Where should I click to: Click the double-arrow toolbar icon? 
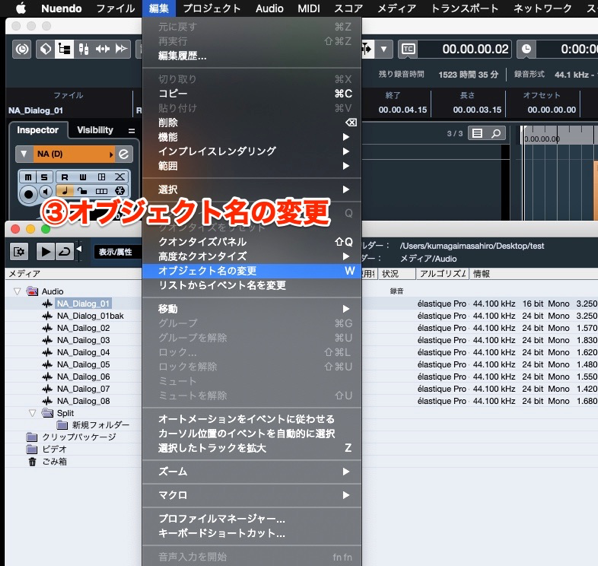pos(121,49)
